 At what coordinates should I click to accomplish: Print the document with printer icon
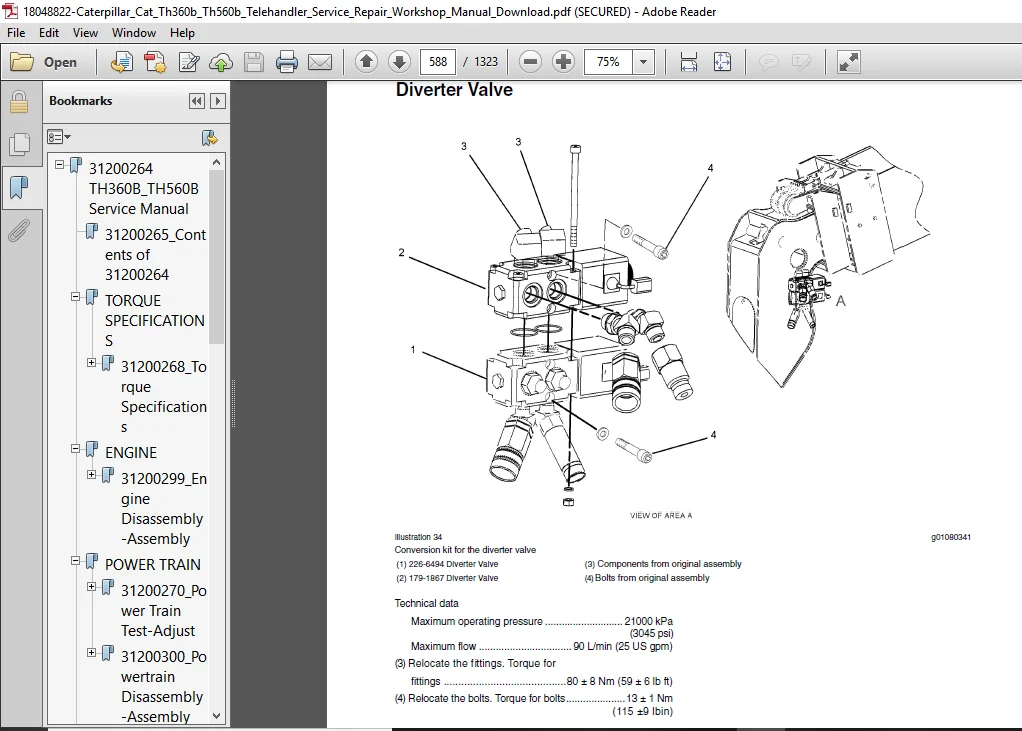coord(286,62)
